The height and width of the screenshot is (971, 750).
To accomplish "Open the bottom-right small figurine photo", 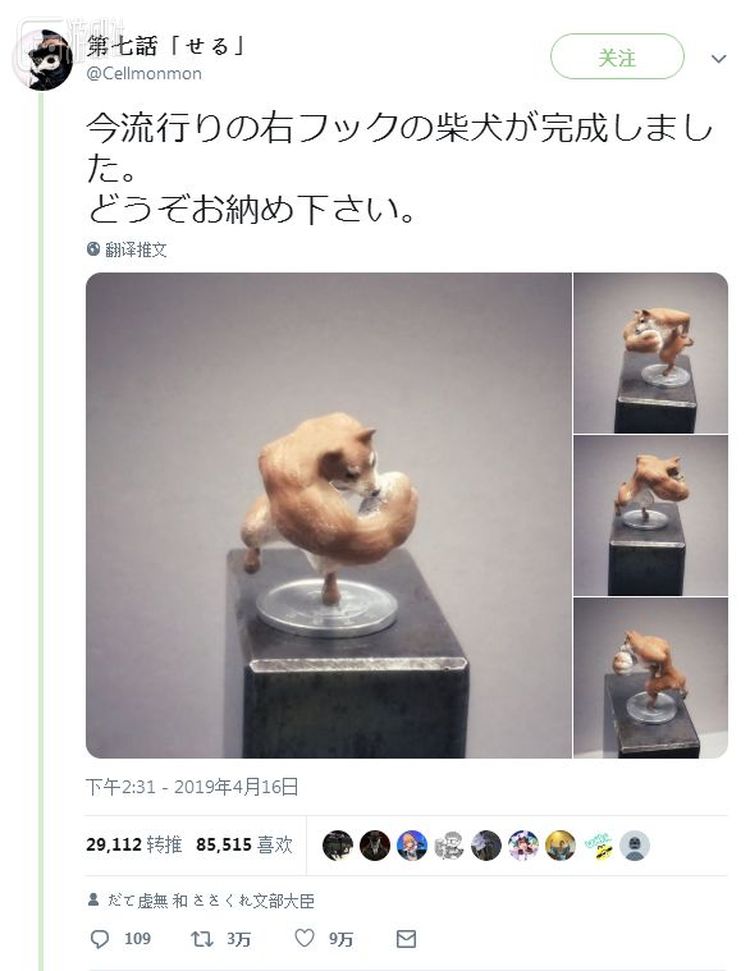I will point(650,678).
